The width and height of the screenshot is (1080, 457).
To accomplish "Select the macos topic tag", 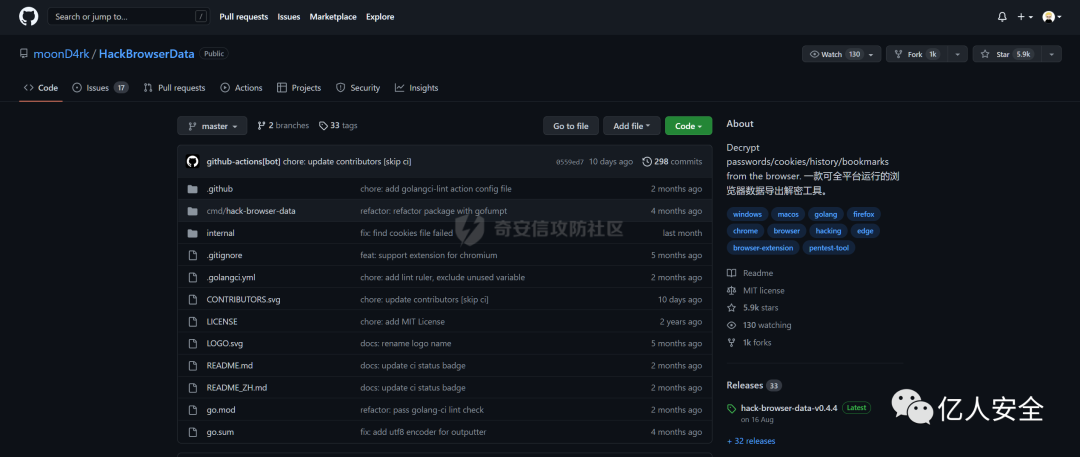I will (x=789, y=214).
